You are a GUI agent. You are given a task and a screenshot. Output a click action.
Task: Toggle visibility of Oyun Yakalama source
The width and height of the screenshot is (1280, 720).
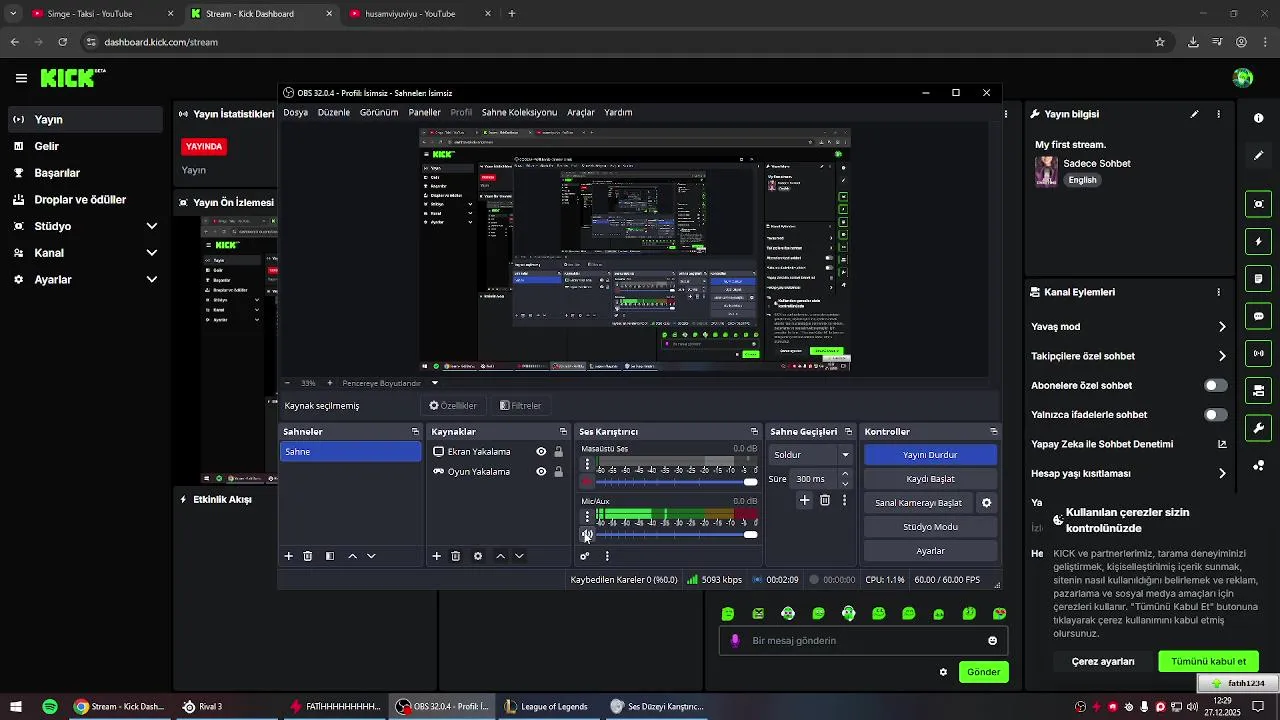click(x=541, y=472)
